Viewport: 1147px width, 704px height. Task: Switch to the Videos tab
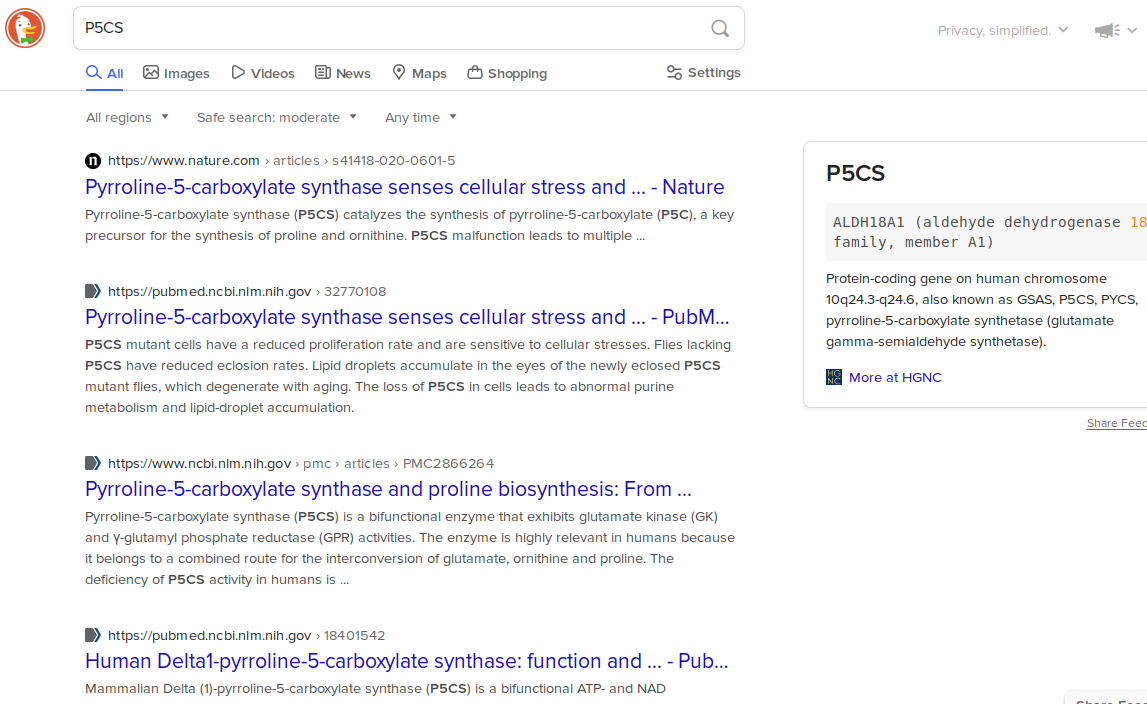(263, 73)
